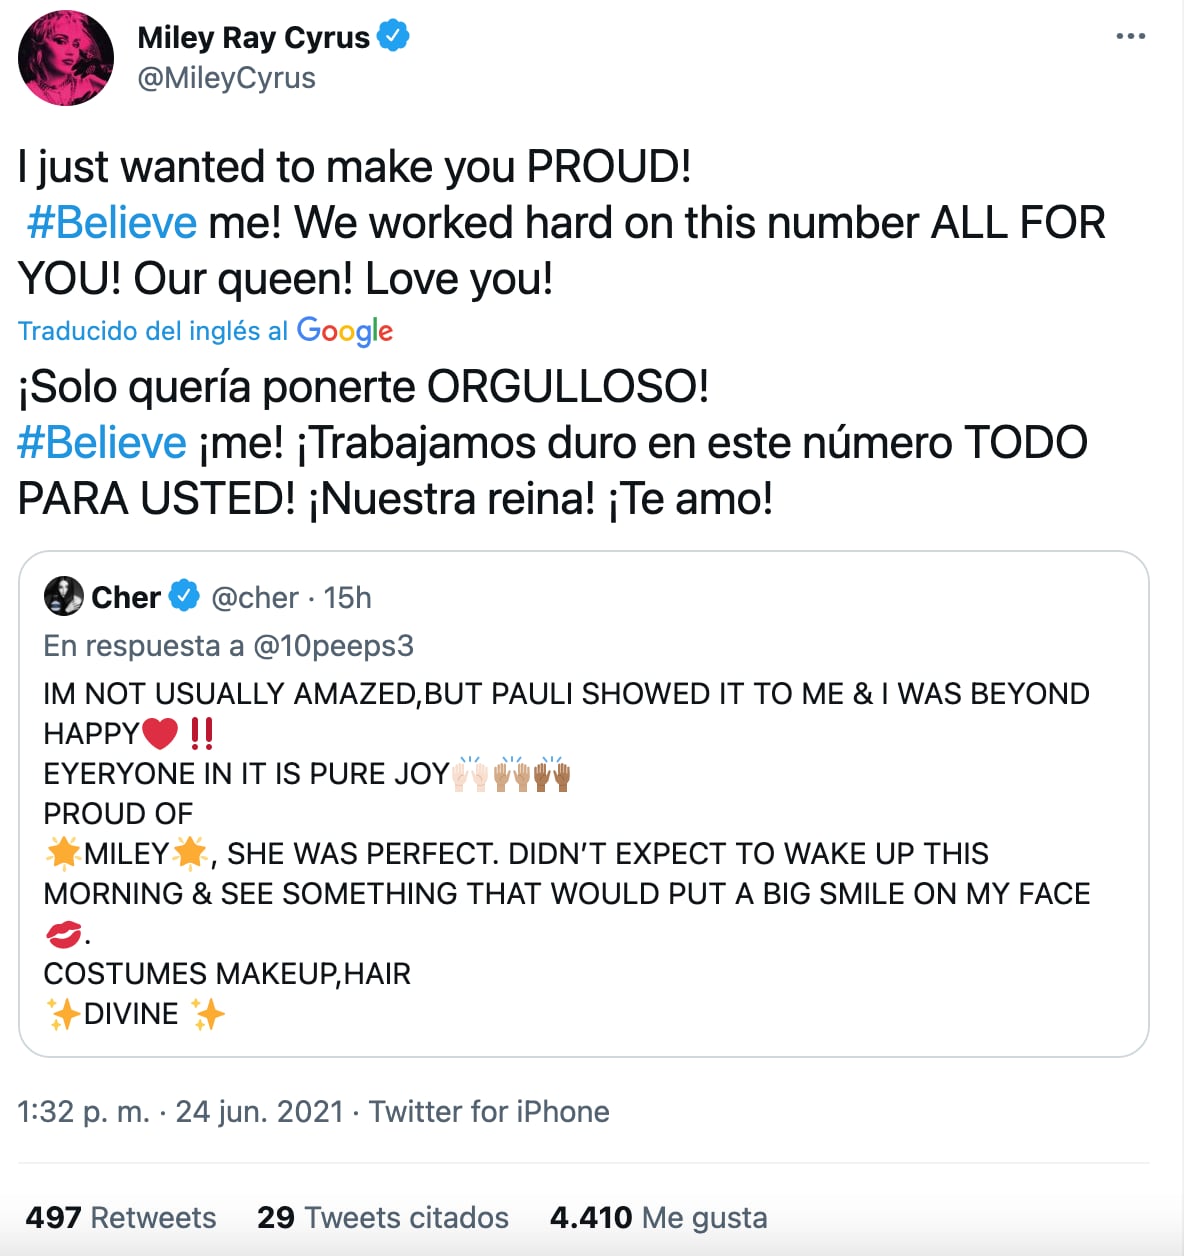Click Miley Ray Cyrus profile avatar

tap(66, 58)
